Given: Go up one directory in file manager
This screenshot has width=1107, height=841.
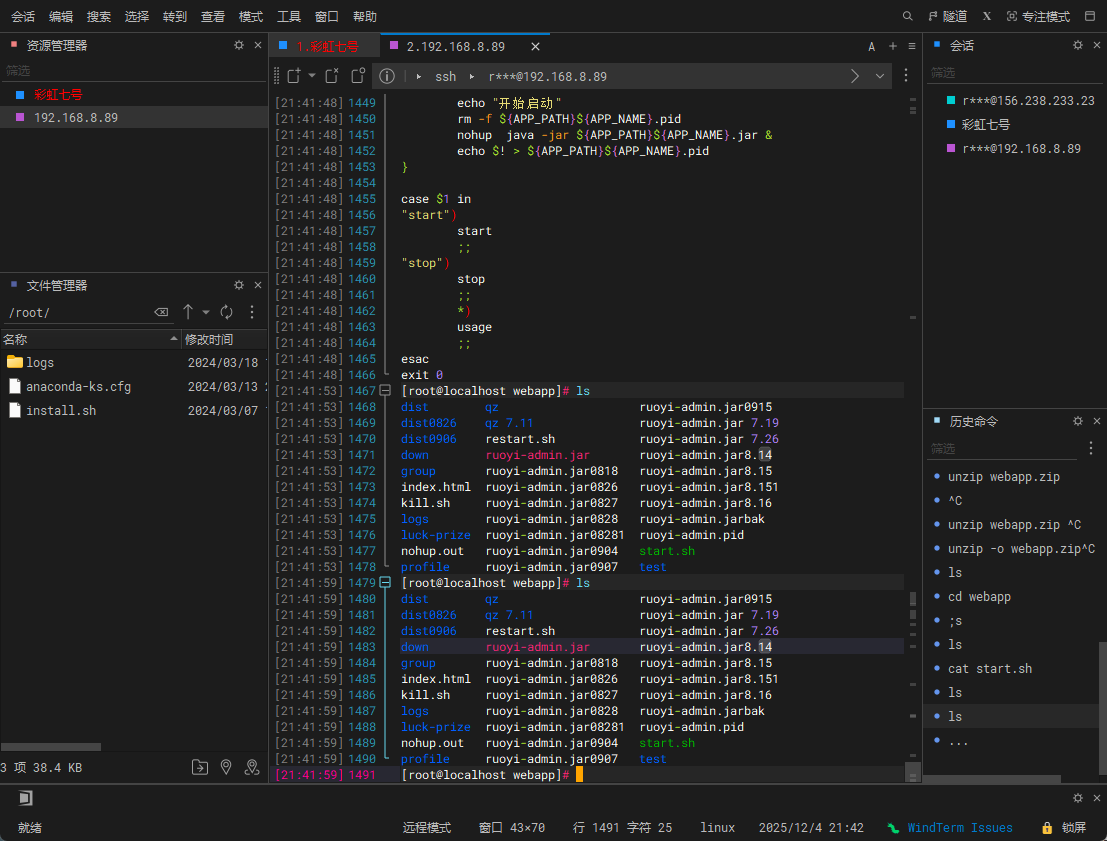Looking at the screenshot, I should pyautogui.click(x=188, y=312).
